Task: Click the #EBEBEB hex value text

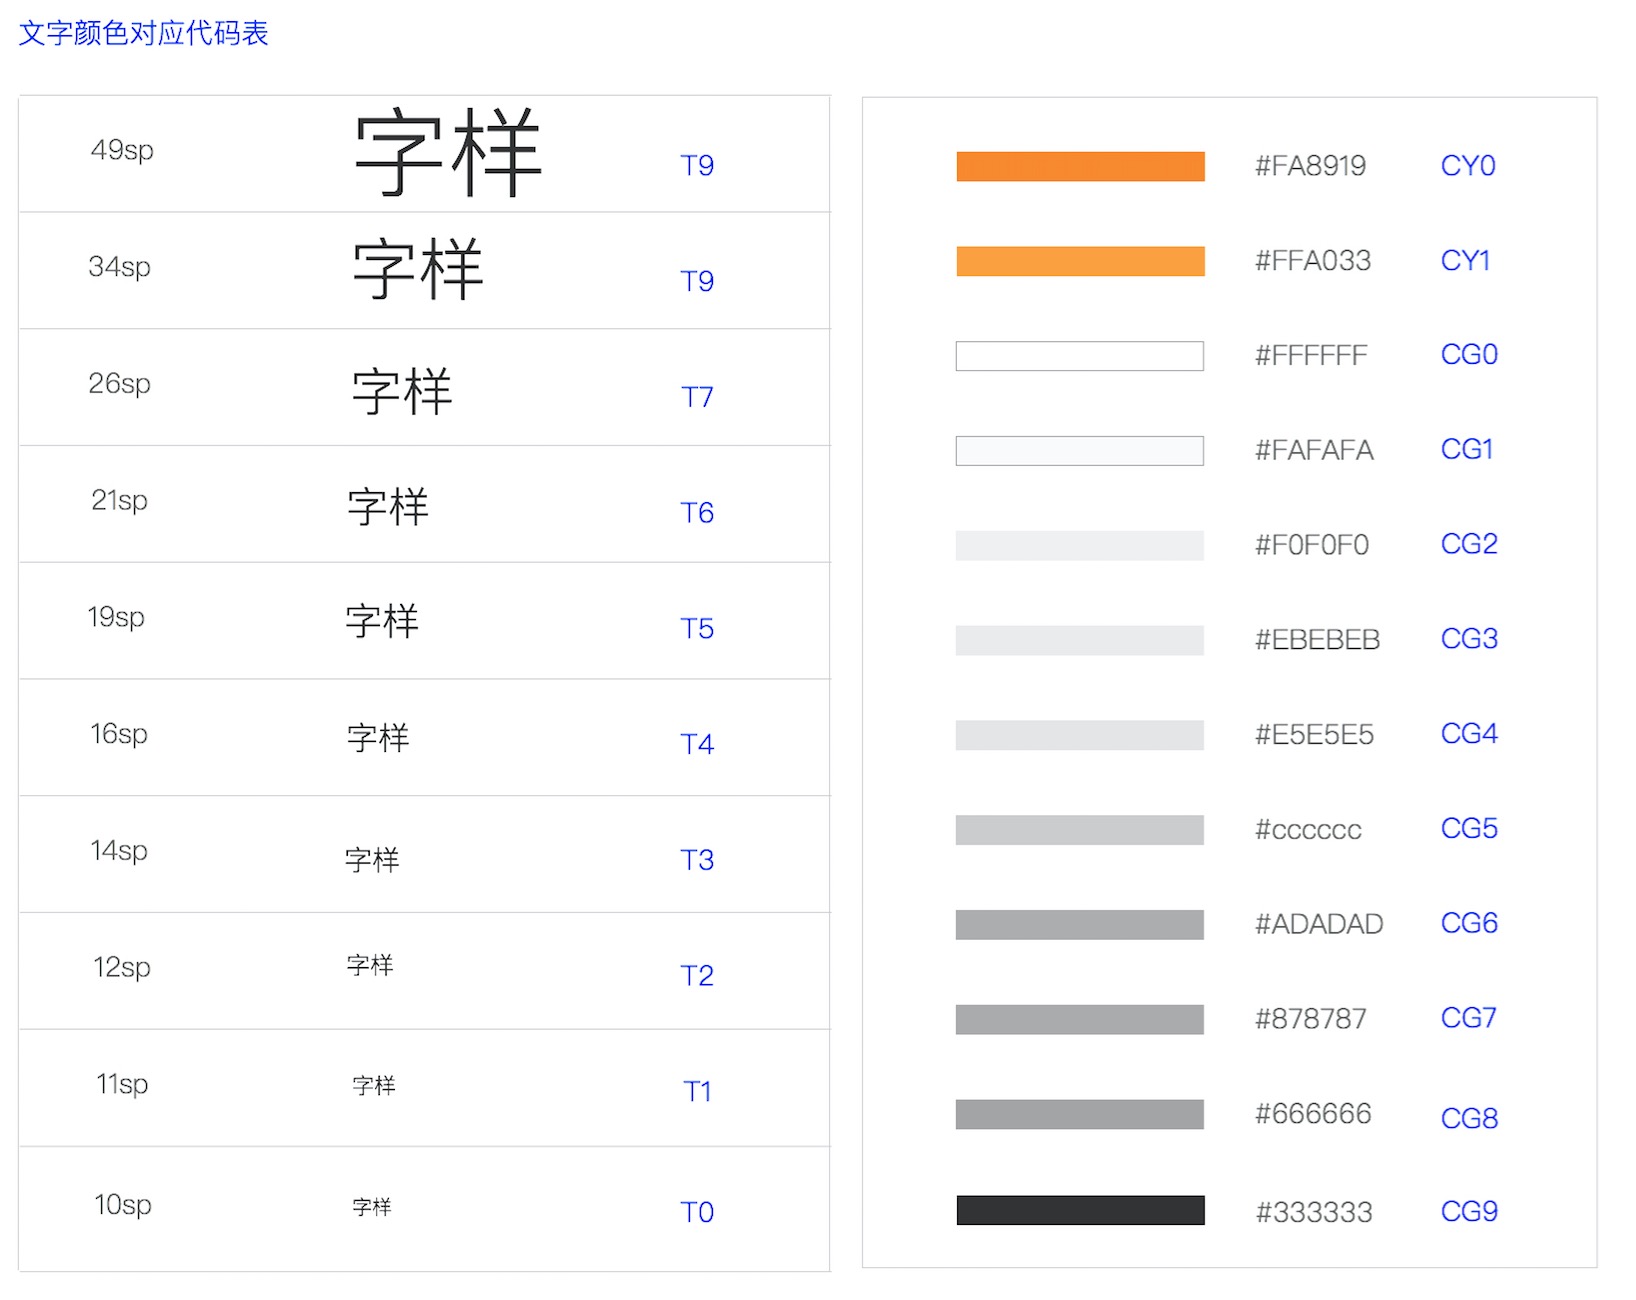Action: pos(1313,639)
